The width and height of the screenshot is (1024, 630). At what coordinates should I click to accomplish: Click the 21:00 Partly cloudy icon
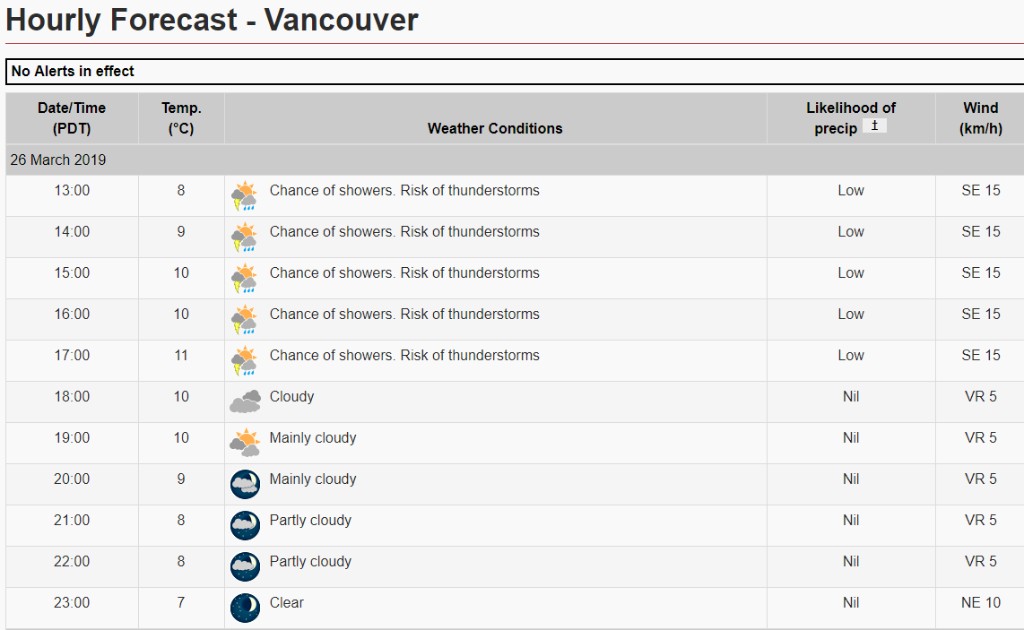tap(245, 525)
